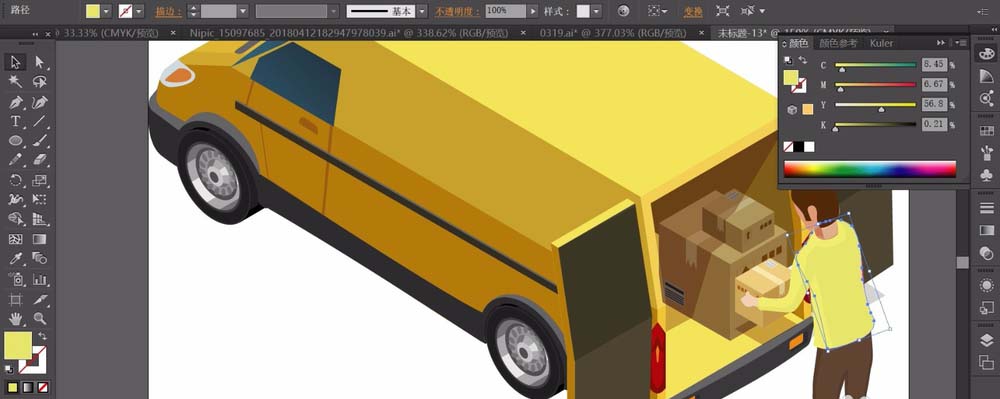Select the Hand tool

(15, 318)
